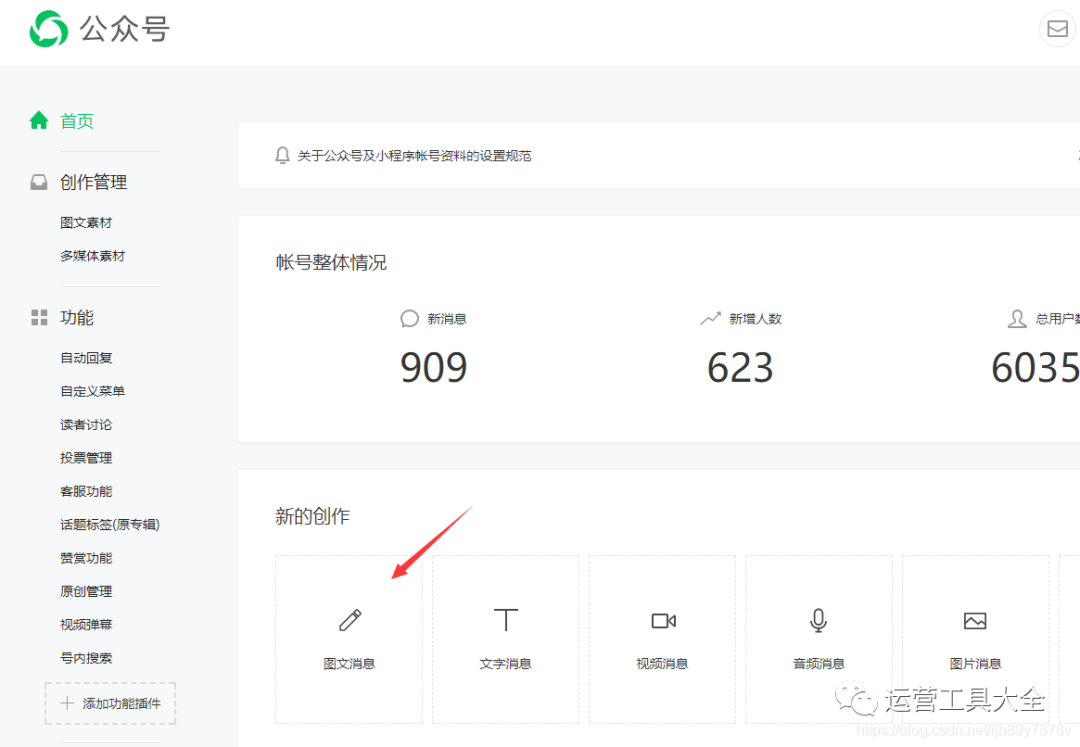Click the trend arrow icon beside 新增人数
The width and height of the screenshot is (1080, 747).
pos(711,318)
